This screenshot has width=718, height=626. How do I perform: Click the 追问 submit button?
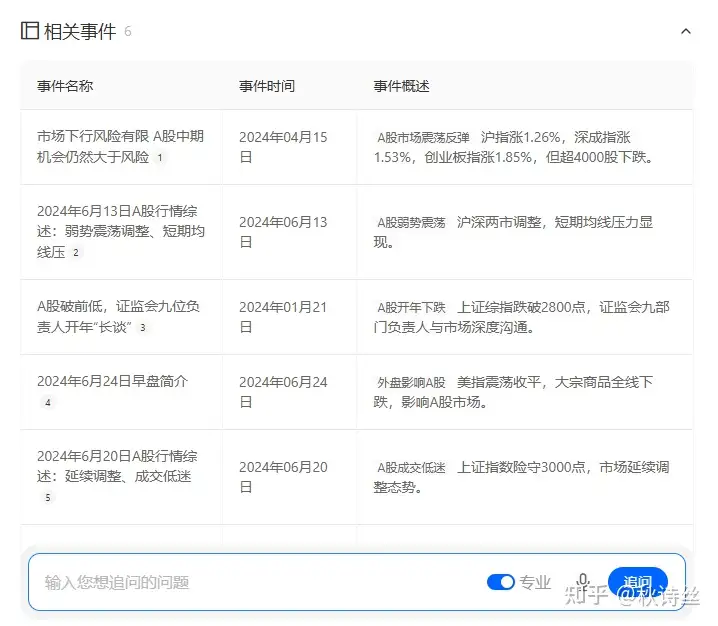pos(637,582)
